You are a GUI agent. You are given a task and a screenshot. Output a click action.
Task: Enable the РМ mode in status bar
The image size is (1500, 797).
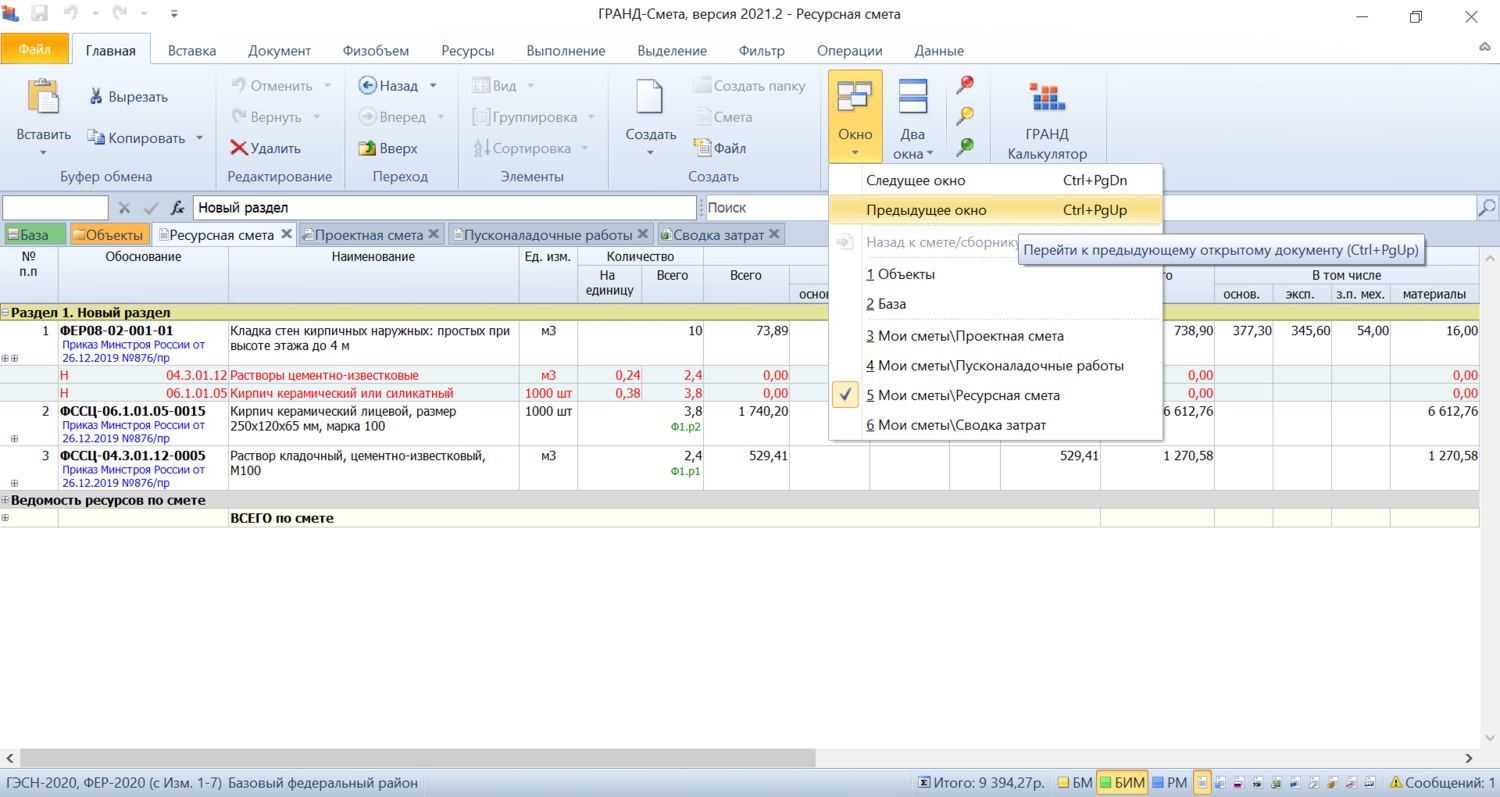click(1168, 783)
